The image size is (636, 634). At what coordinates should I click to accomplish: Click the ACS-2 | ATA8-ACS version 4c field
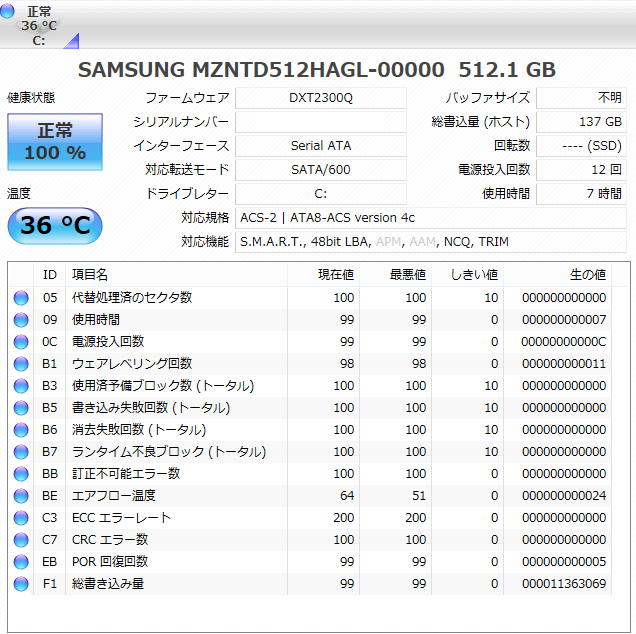pos(431,218)
